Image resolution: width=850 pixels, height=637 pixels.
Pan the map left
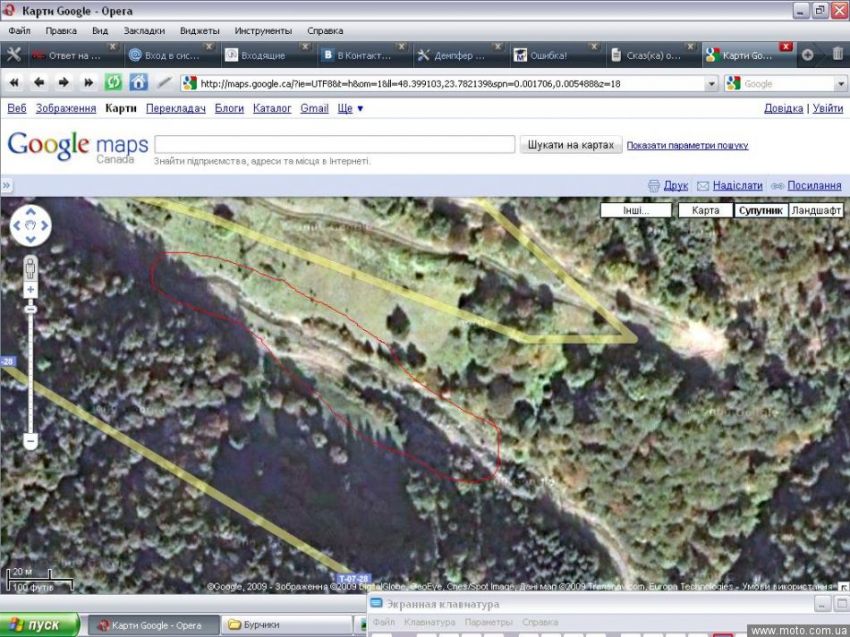tap(16, 226)
